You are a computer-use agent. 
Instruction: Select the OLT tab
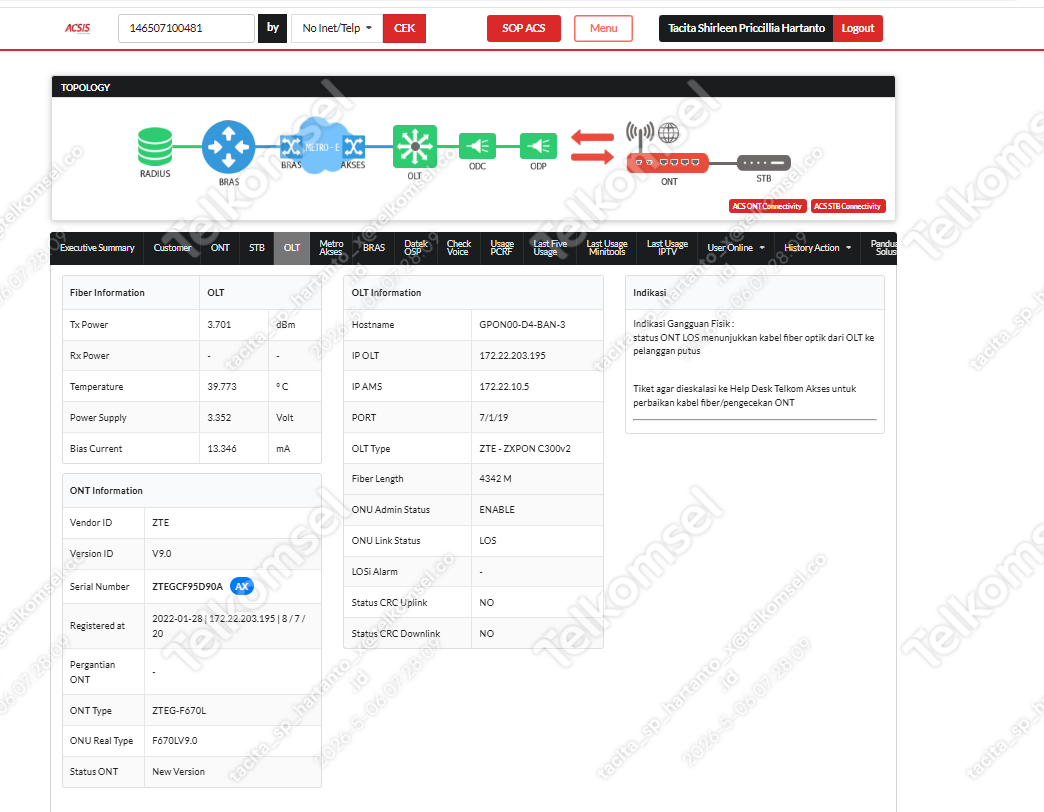click(x=292, y=248)
